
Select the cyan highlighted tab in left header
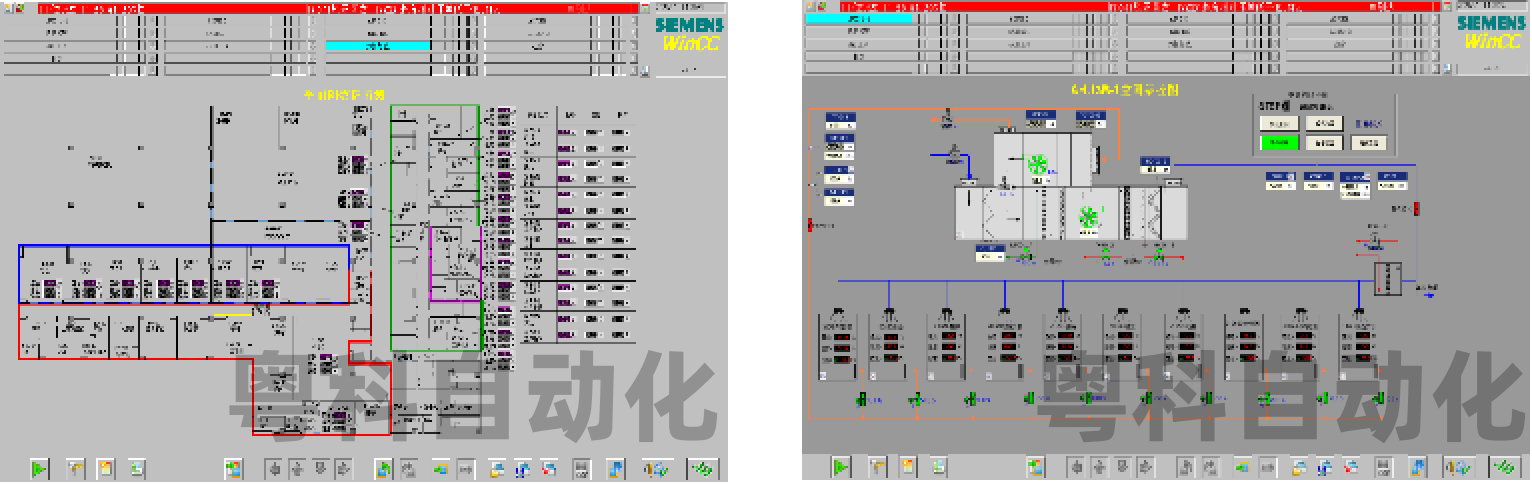click(x=378, y=46)
